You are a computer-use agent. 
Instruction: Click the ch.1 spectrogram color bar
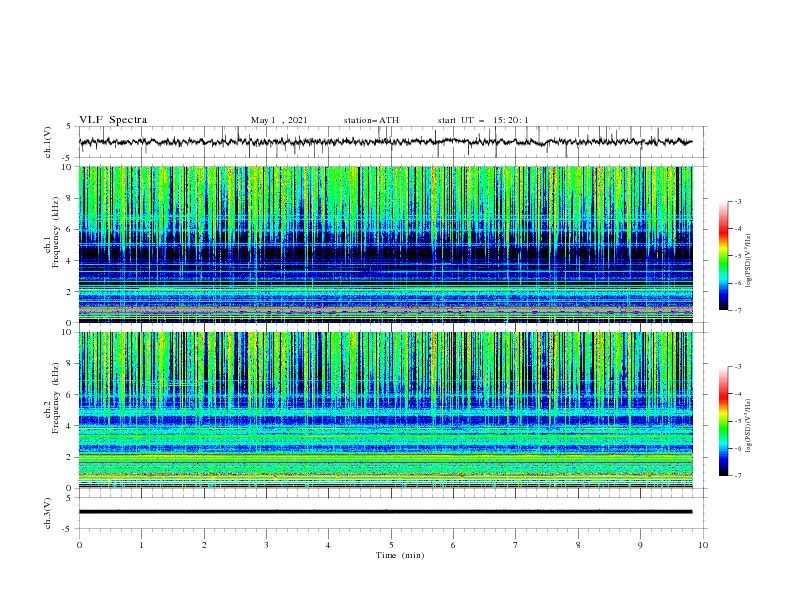pos(723,256)
